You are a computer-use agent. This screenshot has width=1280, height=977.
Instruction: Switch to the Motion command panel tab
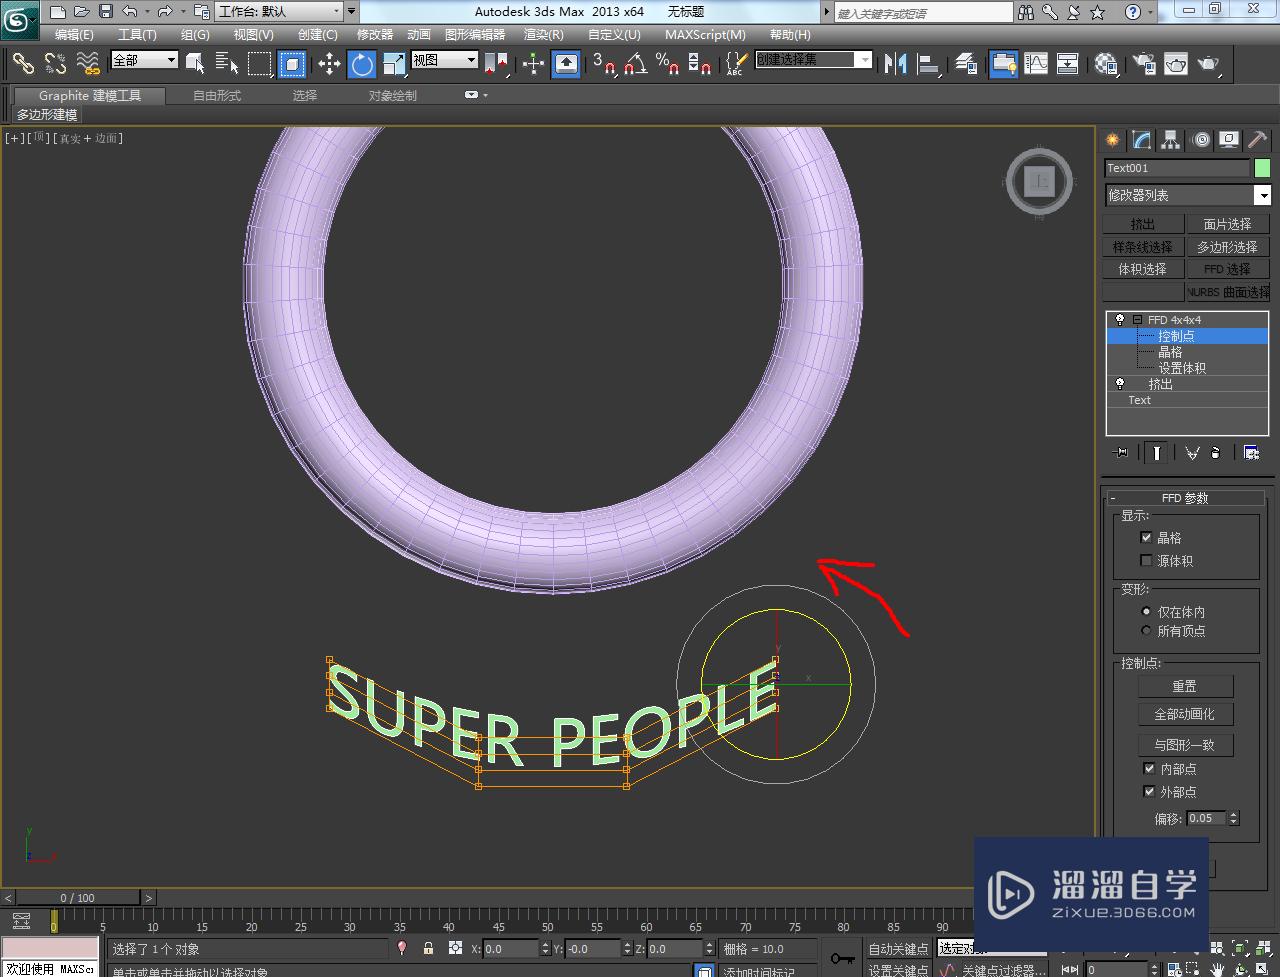pyautogui.click(x=1201, y=140)
